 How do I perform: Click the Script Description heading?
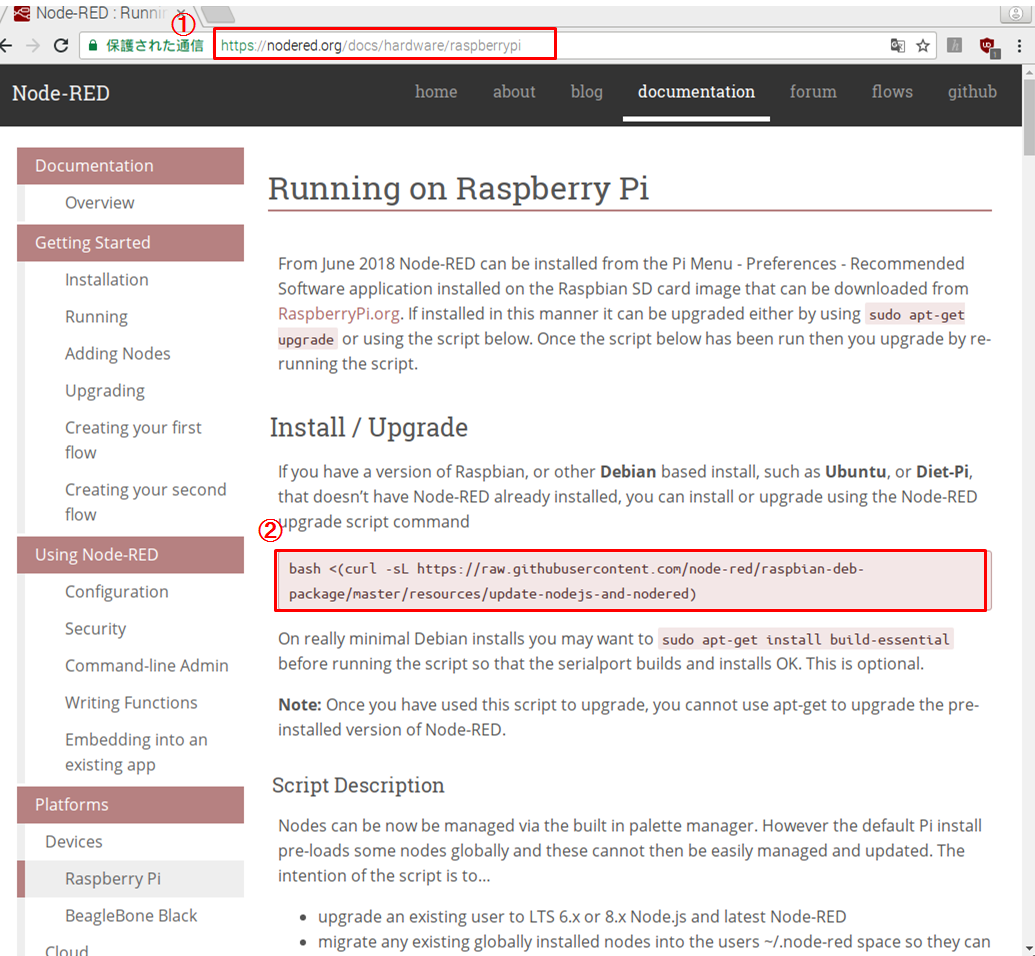[358, 785]
